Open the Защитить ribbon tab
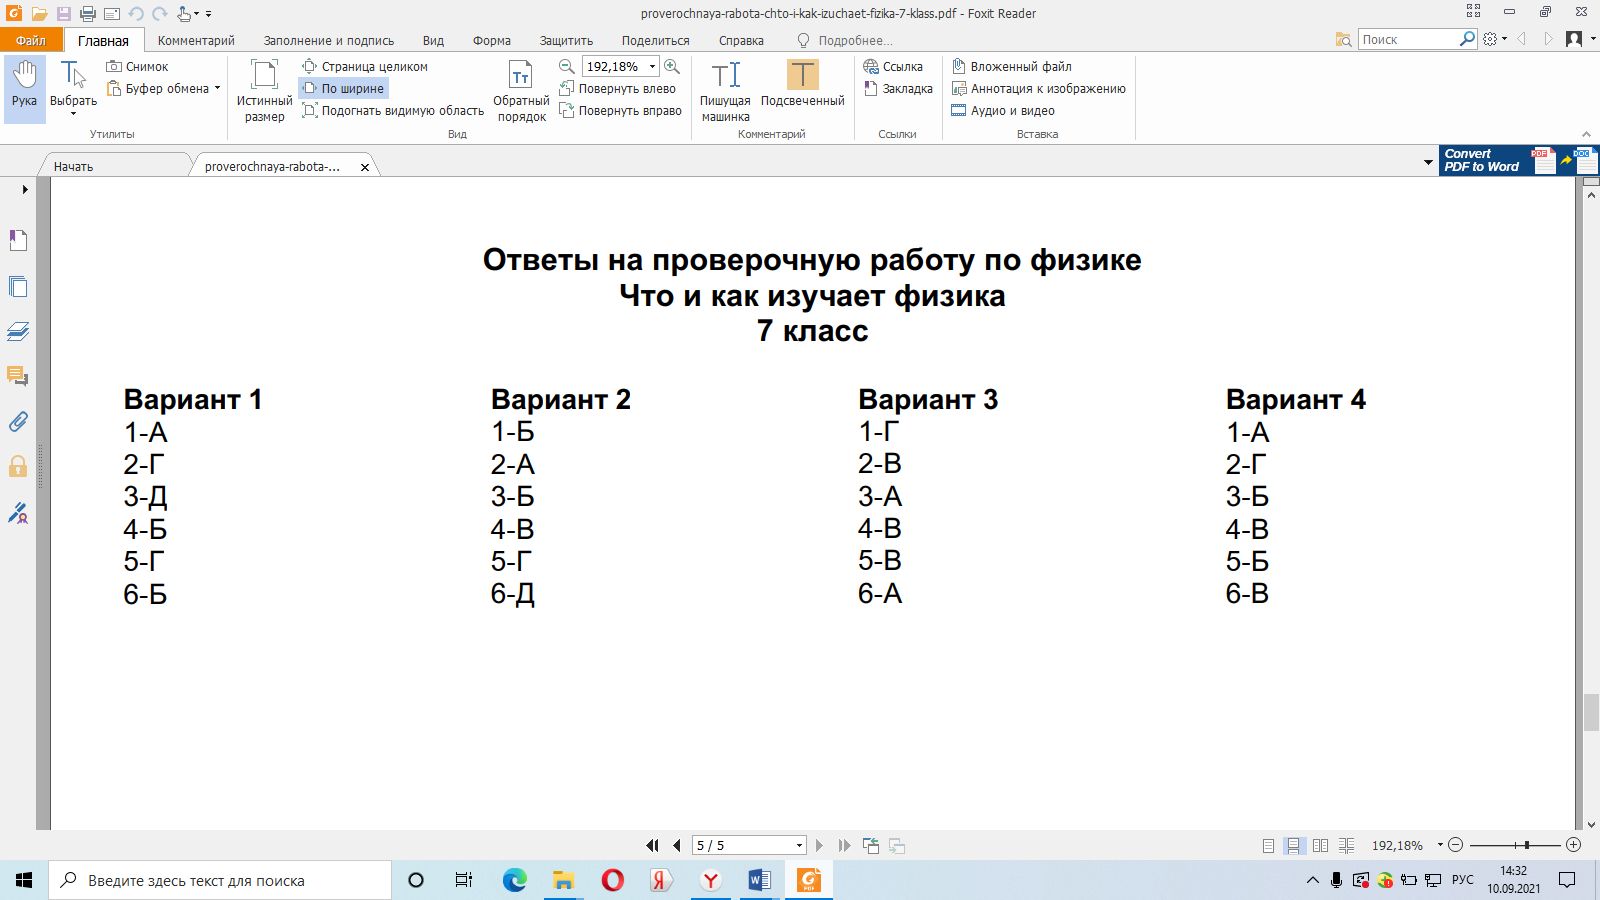Viewport: 1600px width, 900px height. pyautogui.click(x=566, y=41)
